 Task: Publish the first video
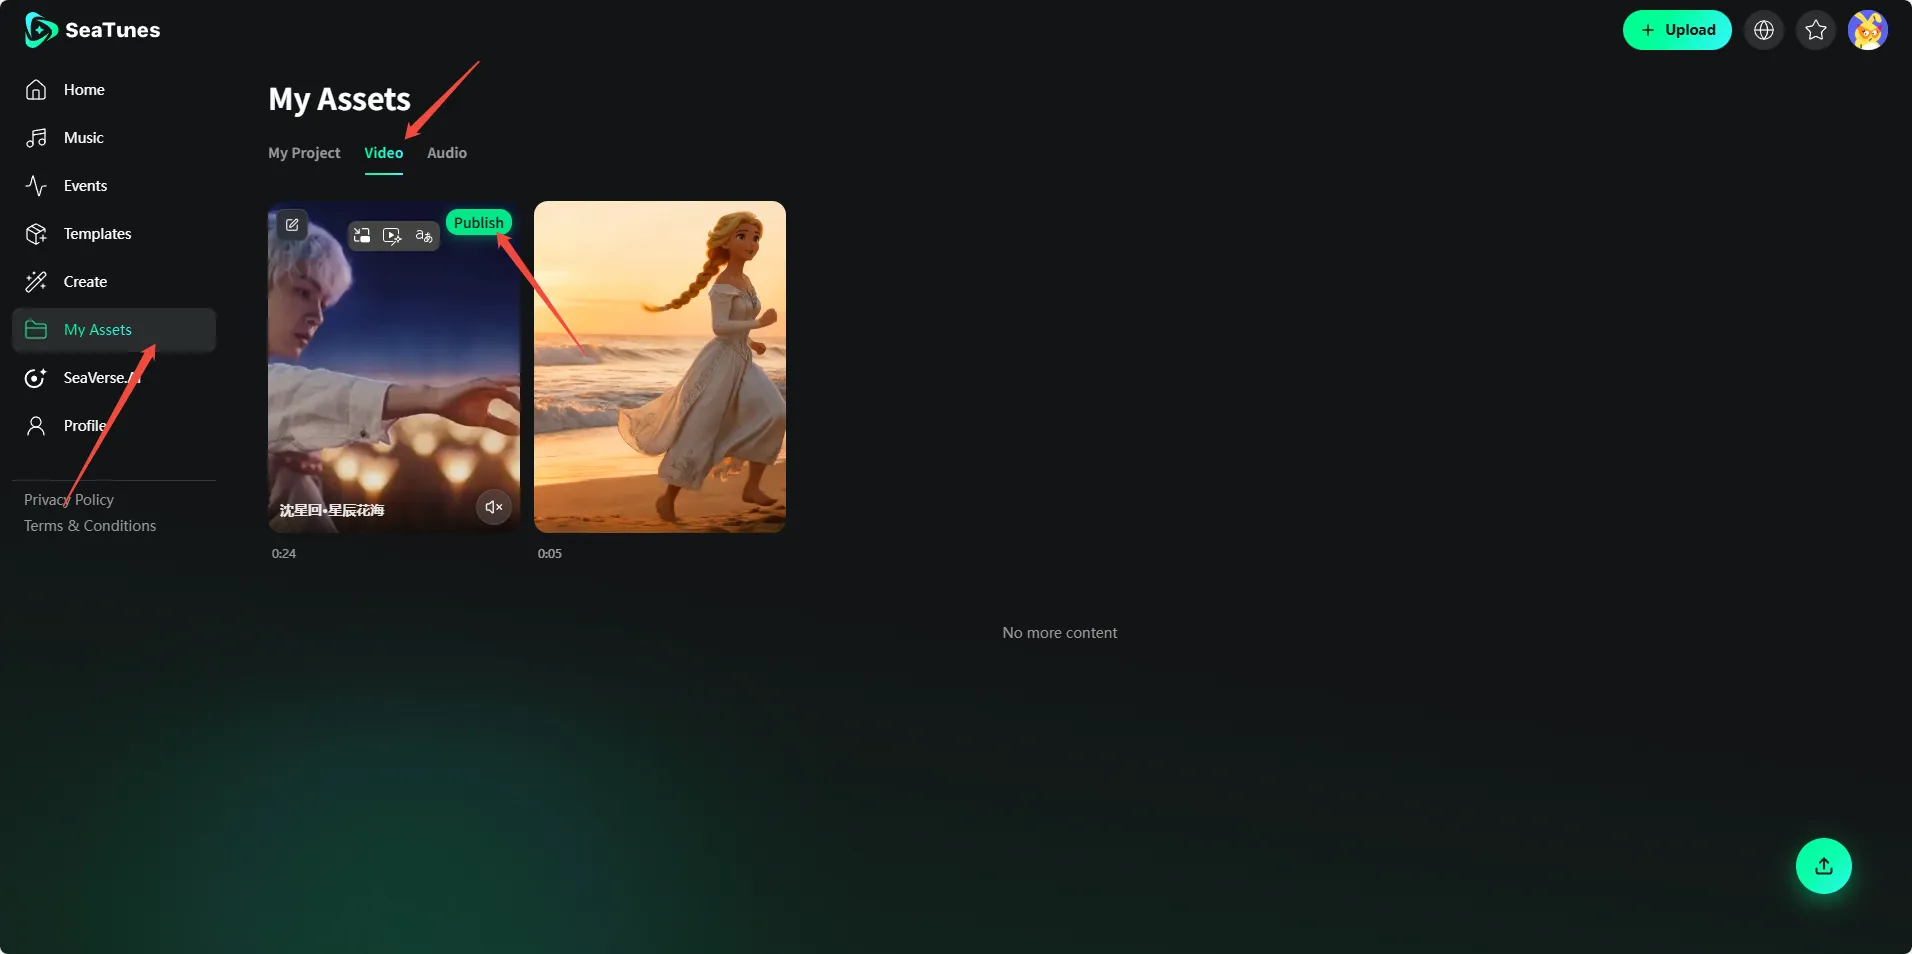[x=478, y=222]
